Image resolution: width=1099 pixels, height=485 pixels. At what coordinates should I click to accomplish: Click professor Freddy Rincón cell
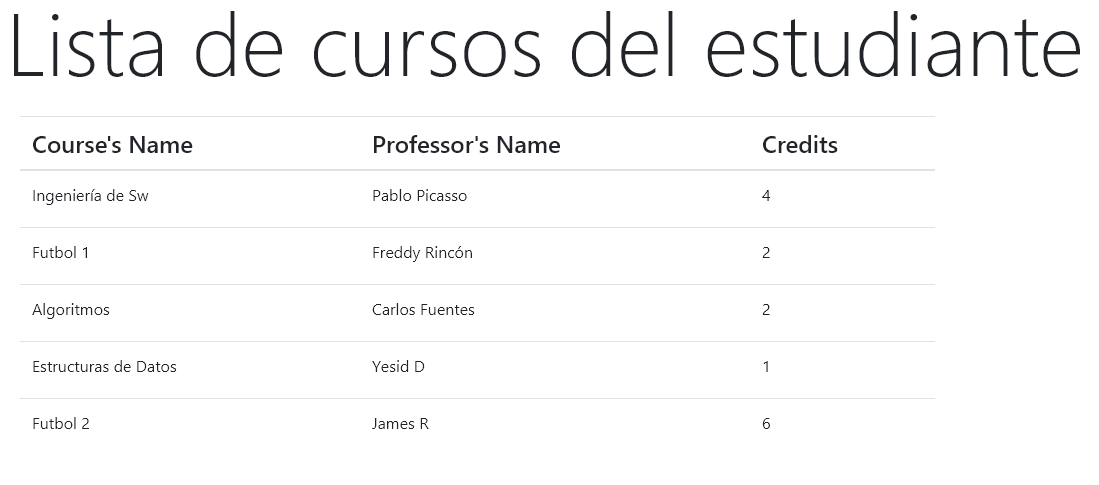422,253
